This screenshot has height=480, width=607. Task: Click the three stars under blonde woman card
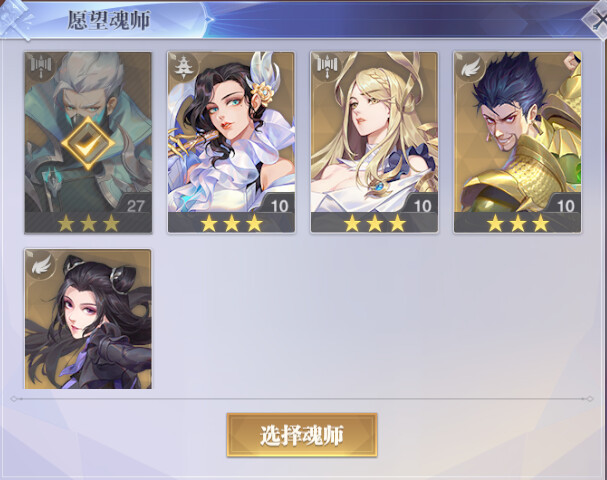pos(374,224)
